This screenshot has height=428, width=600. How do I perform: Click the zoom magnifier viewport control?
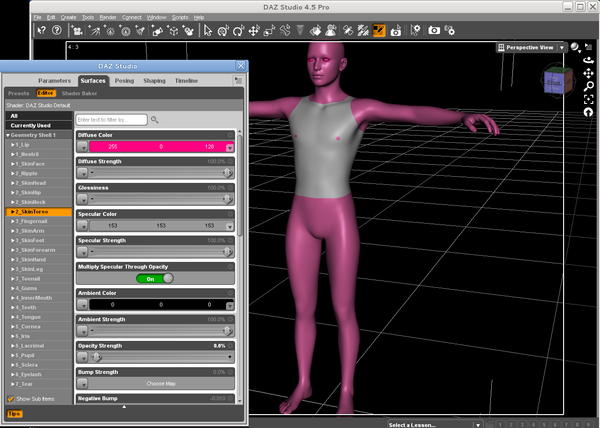589,86
